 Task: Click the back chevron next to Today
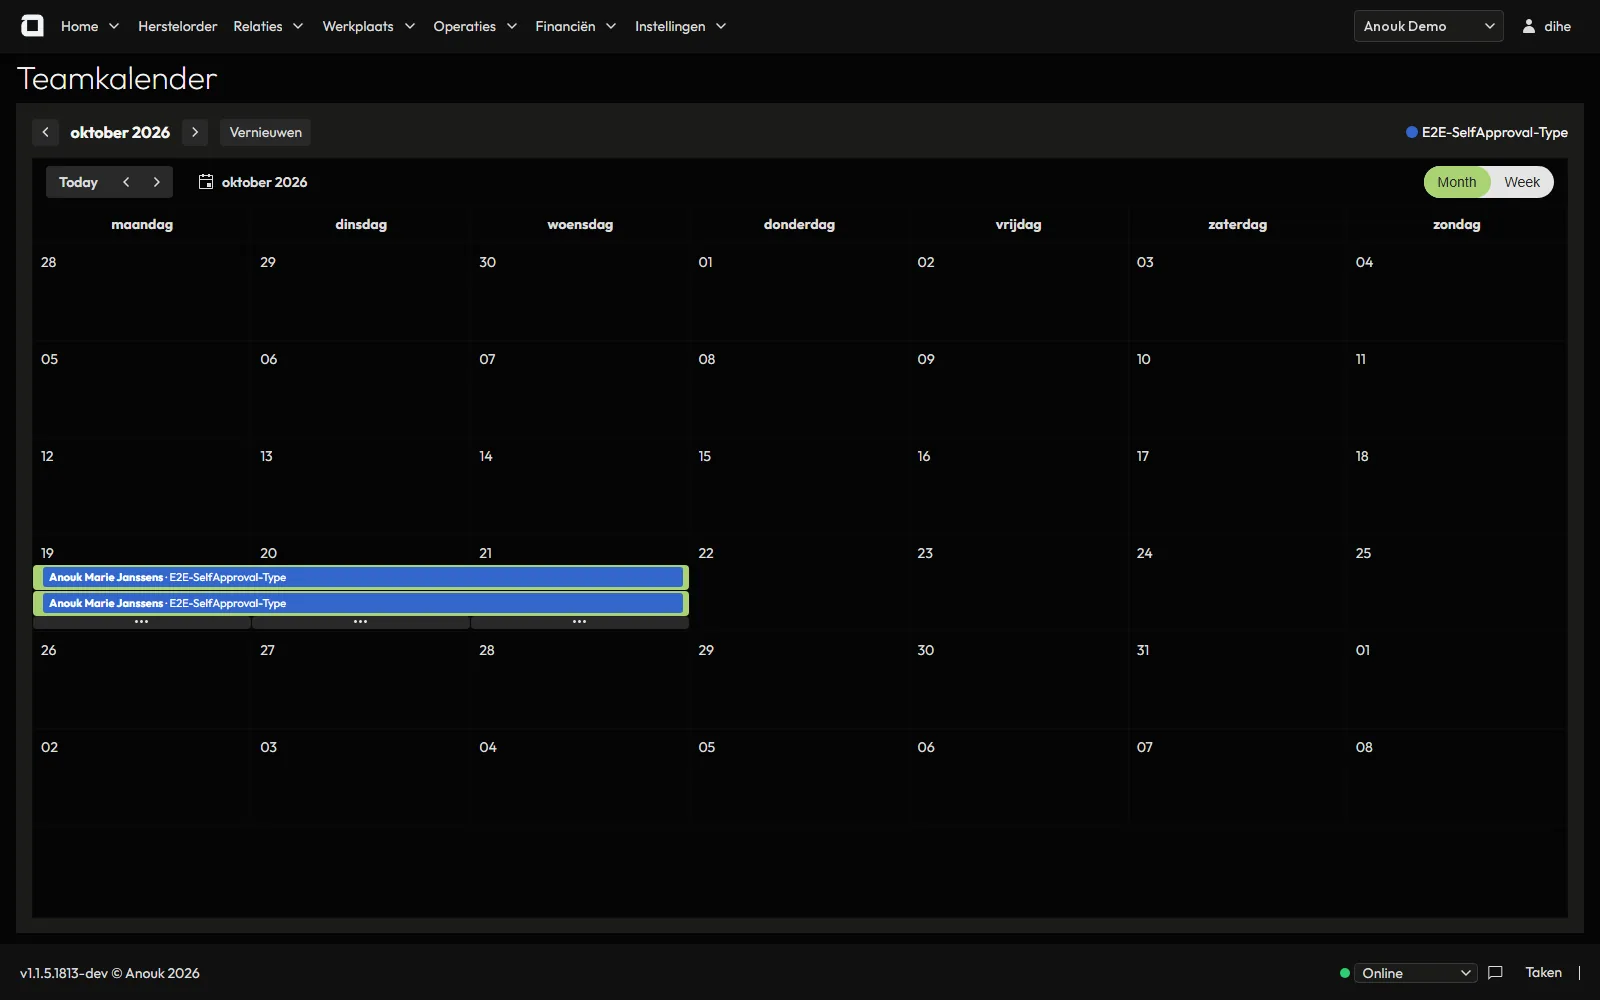click(x=126, y=182)
